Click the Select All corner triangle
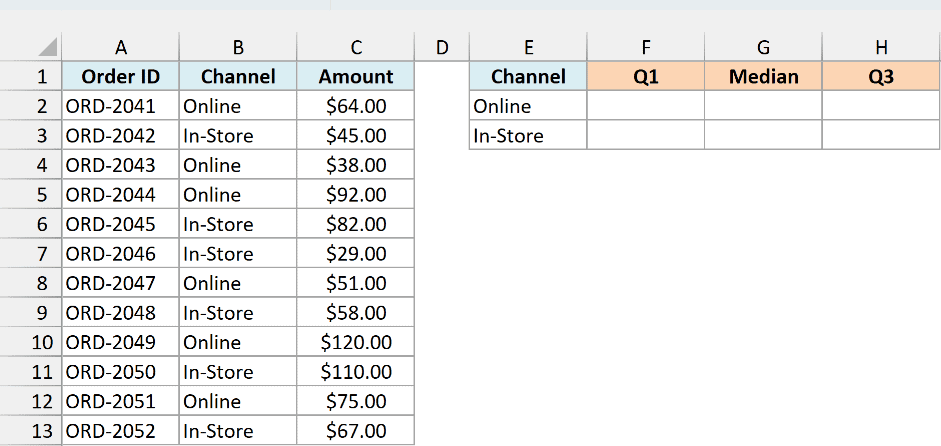Viewport: 941px width, 446px height. click(x=47, y=47)
